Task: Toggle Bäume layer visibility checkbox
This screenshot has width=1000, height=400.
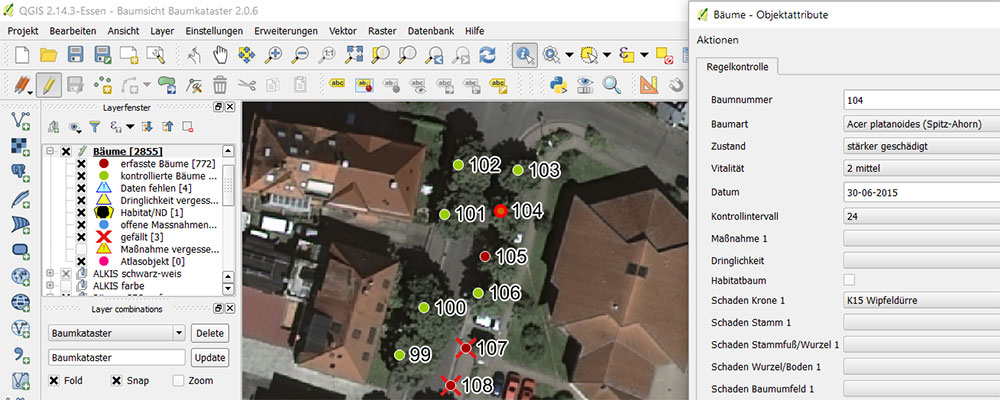Action: click(66, 152)
